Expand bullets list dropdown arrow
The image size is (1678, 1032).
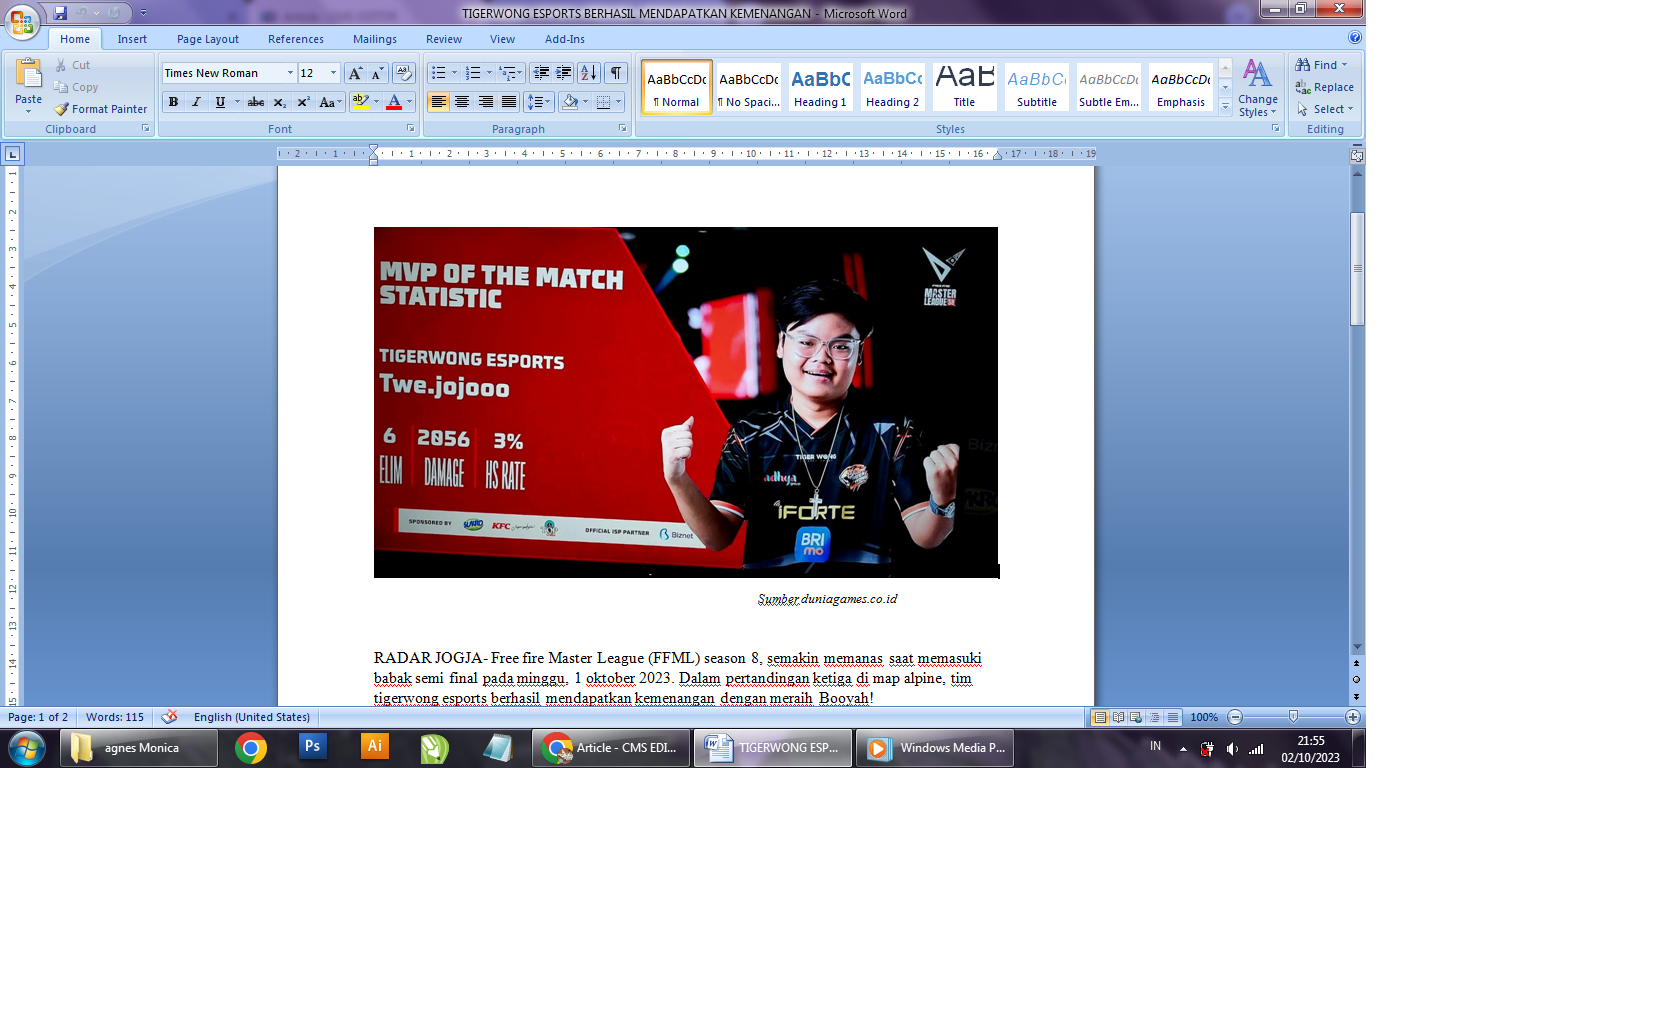tap(454, 73)
